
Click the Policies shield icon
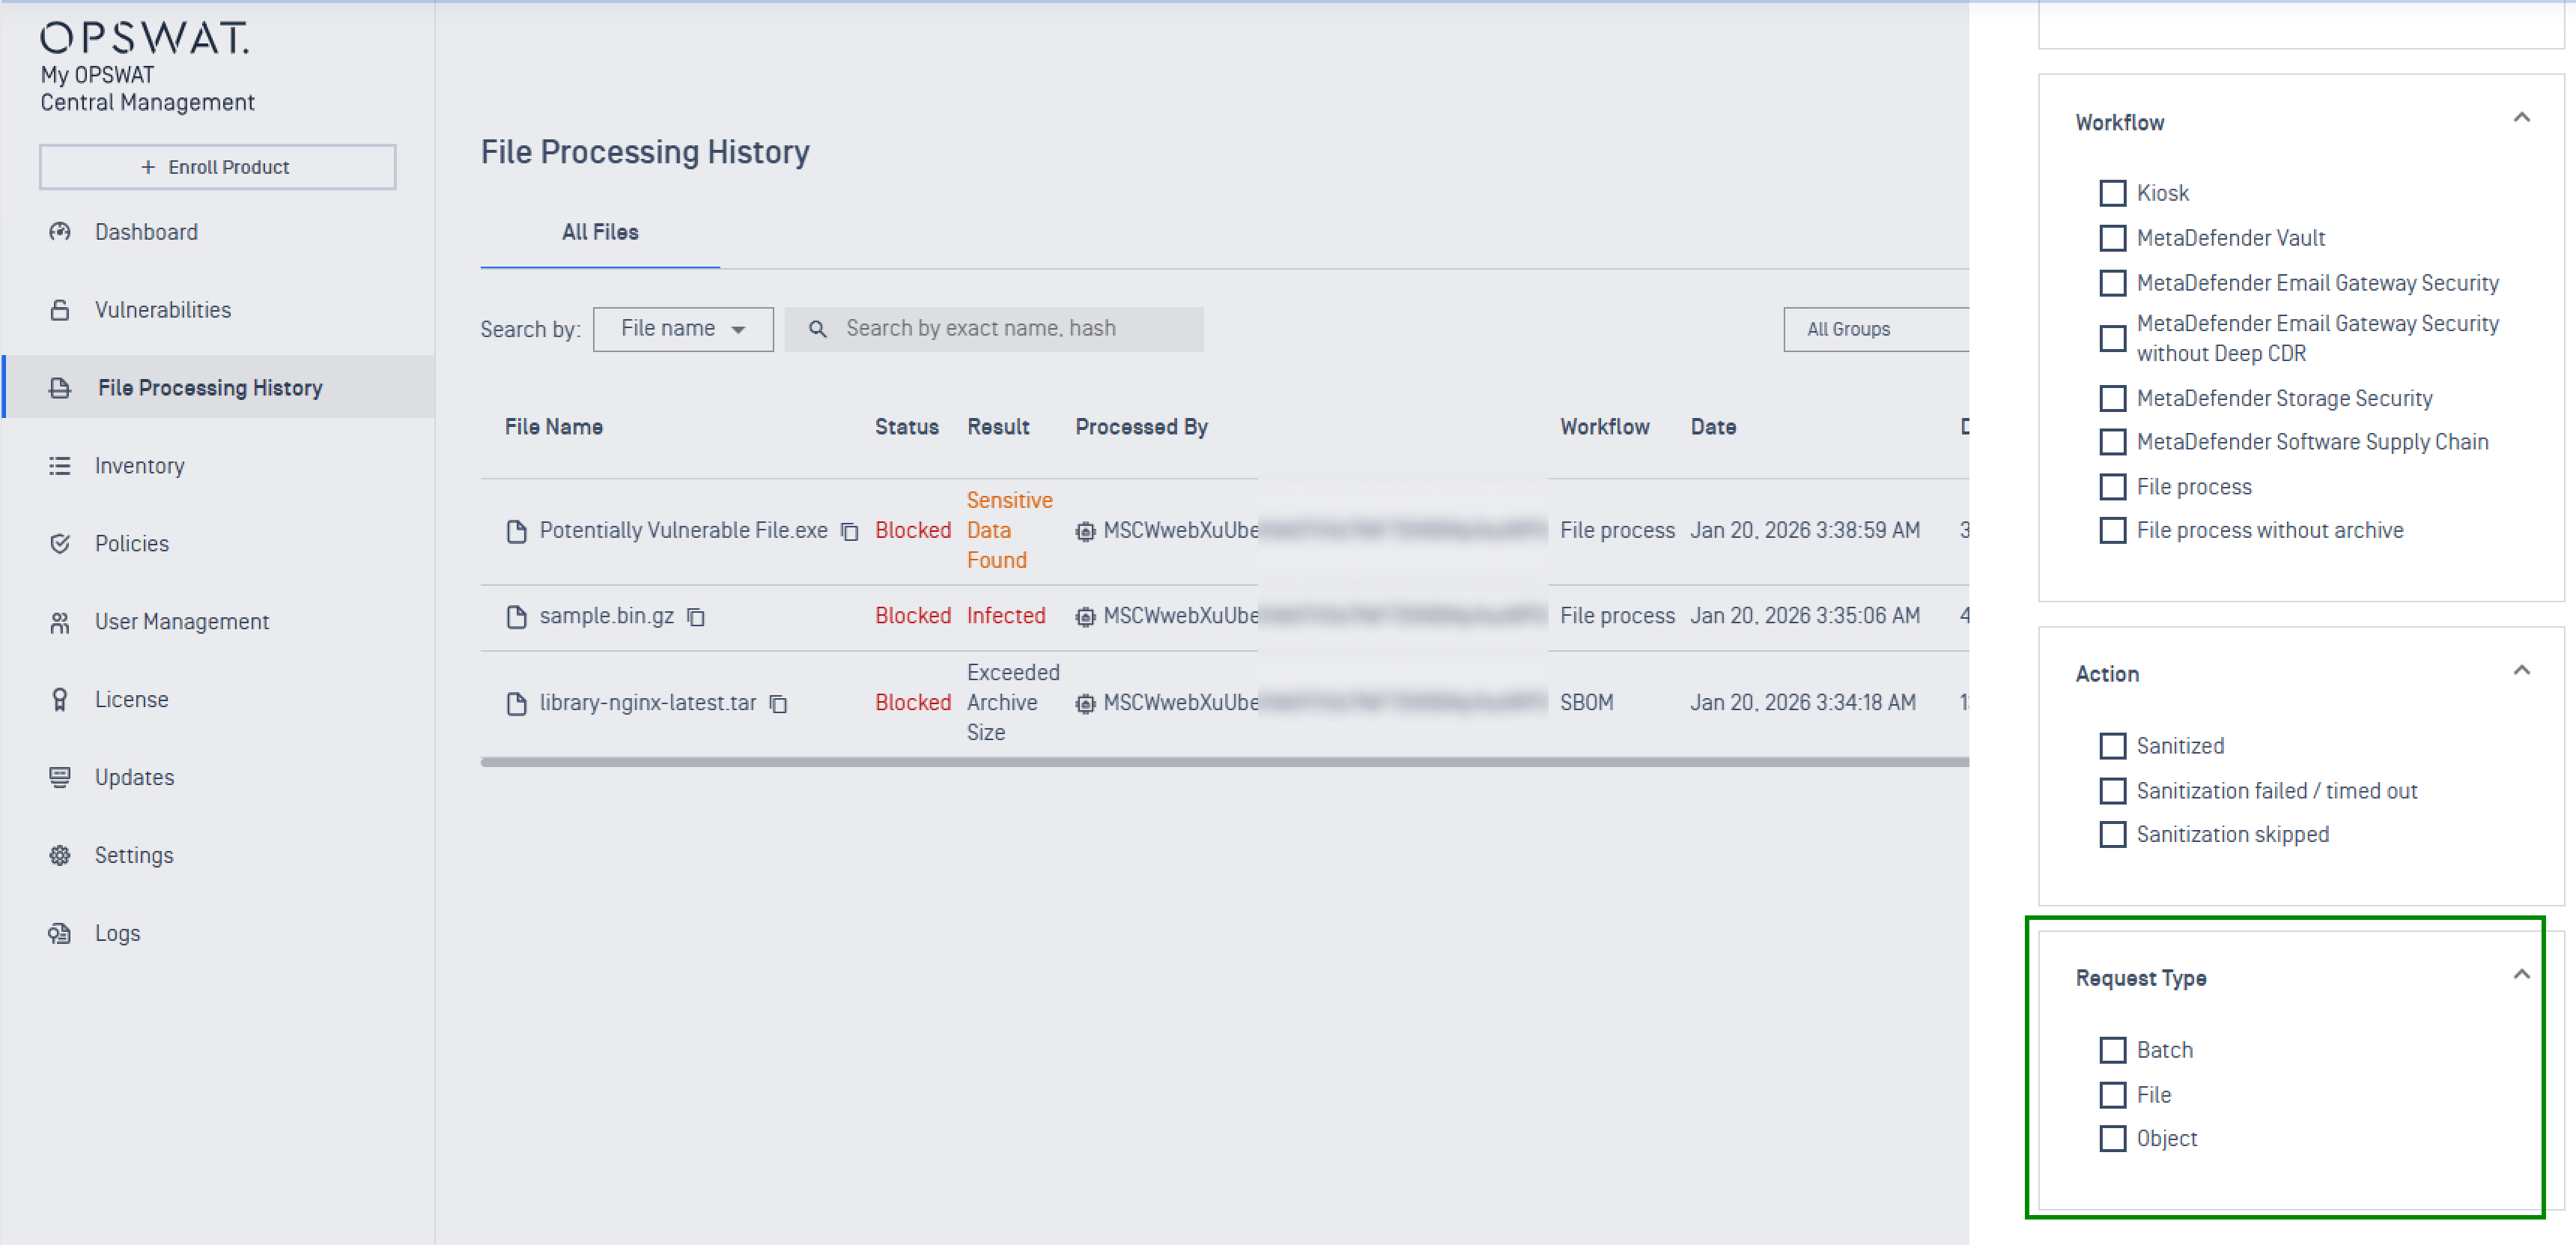(x=60, y=543)
